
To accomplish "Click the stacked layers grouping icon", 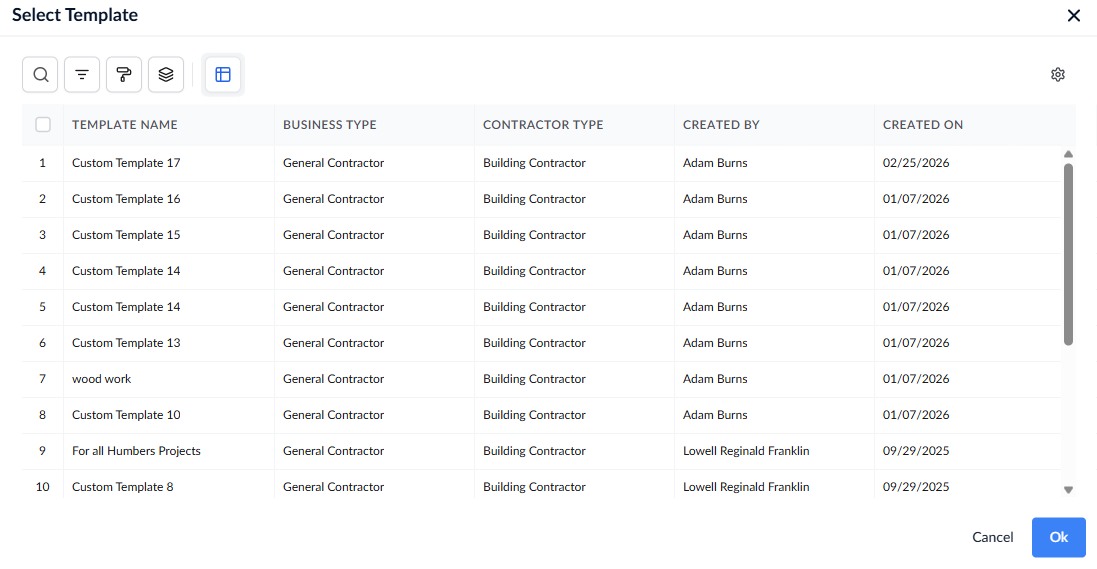I will [x=166, y=75].
